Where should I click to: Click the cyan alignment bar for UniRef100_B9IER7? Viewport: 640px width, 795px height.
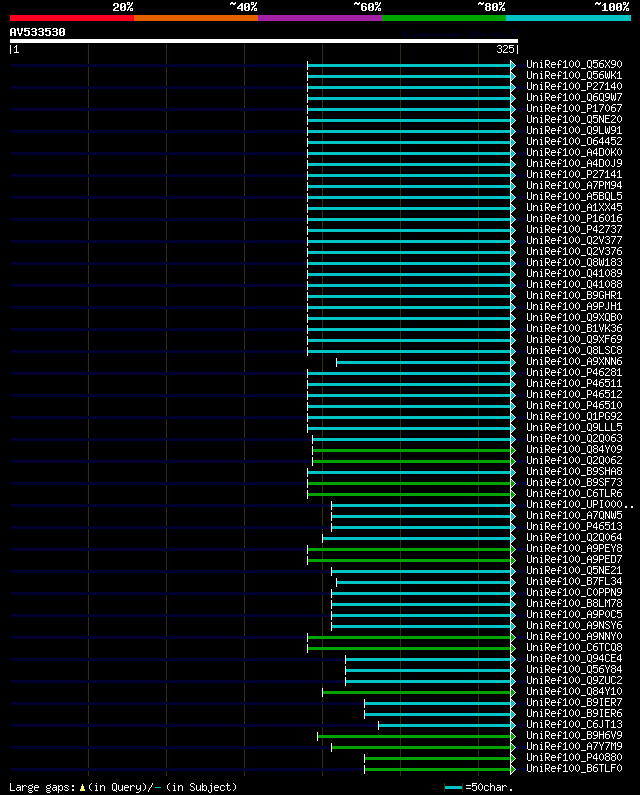point(438,703)
